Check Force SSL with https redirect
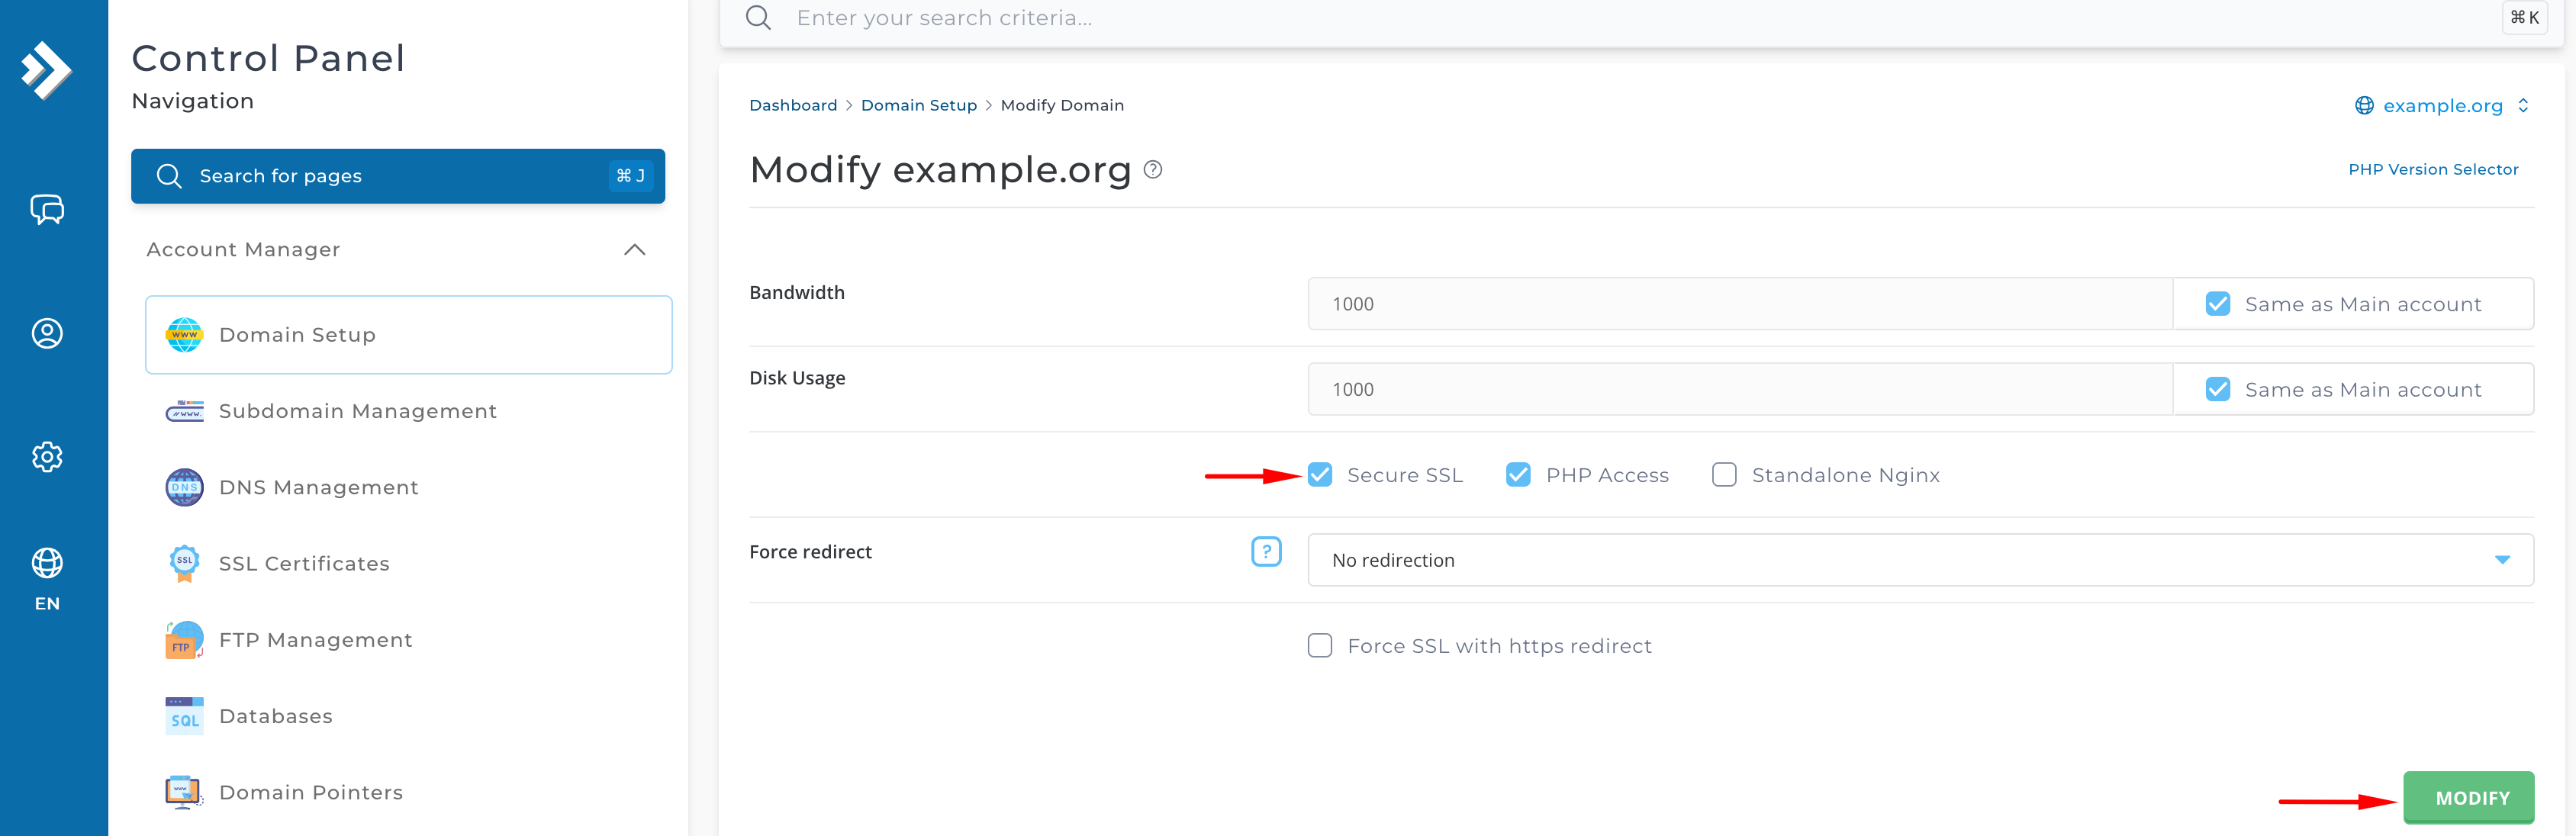The width and height of the screenshot is (2576, 836). point(1320,646)
